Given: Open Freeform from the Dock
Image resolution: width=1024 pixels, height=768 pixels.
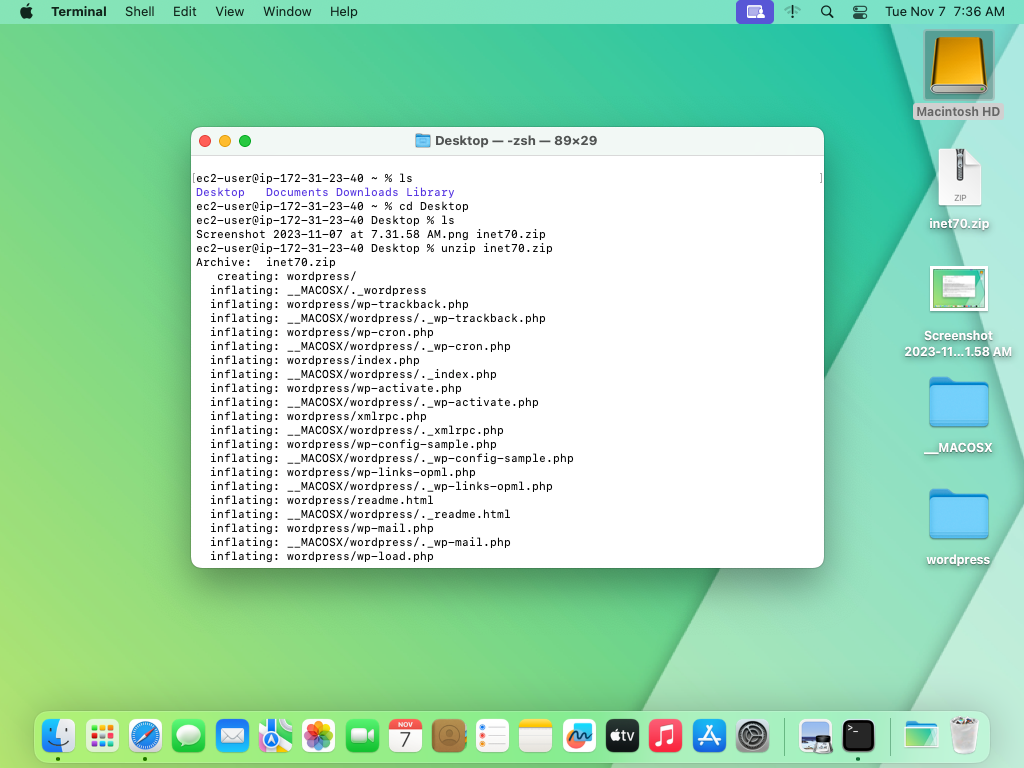Looking at the screenshot, I should click(579, 736).
